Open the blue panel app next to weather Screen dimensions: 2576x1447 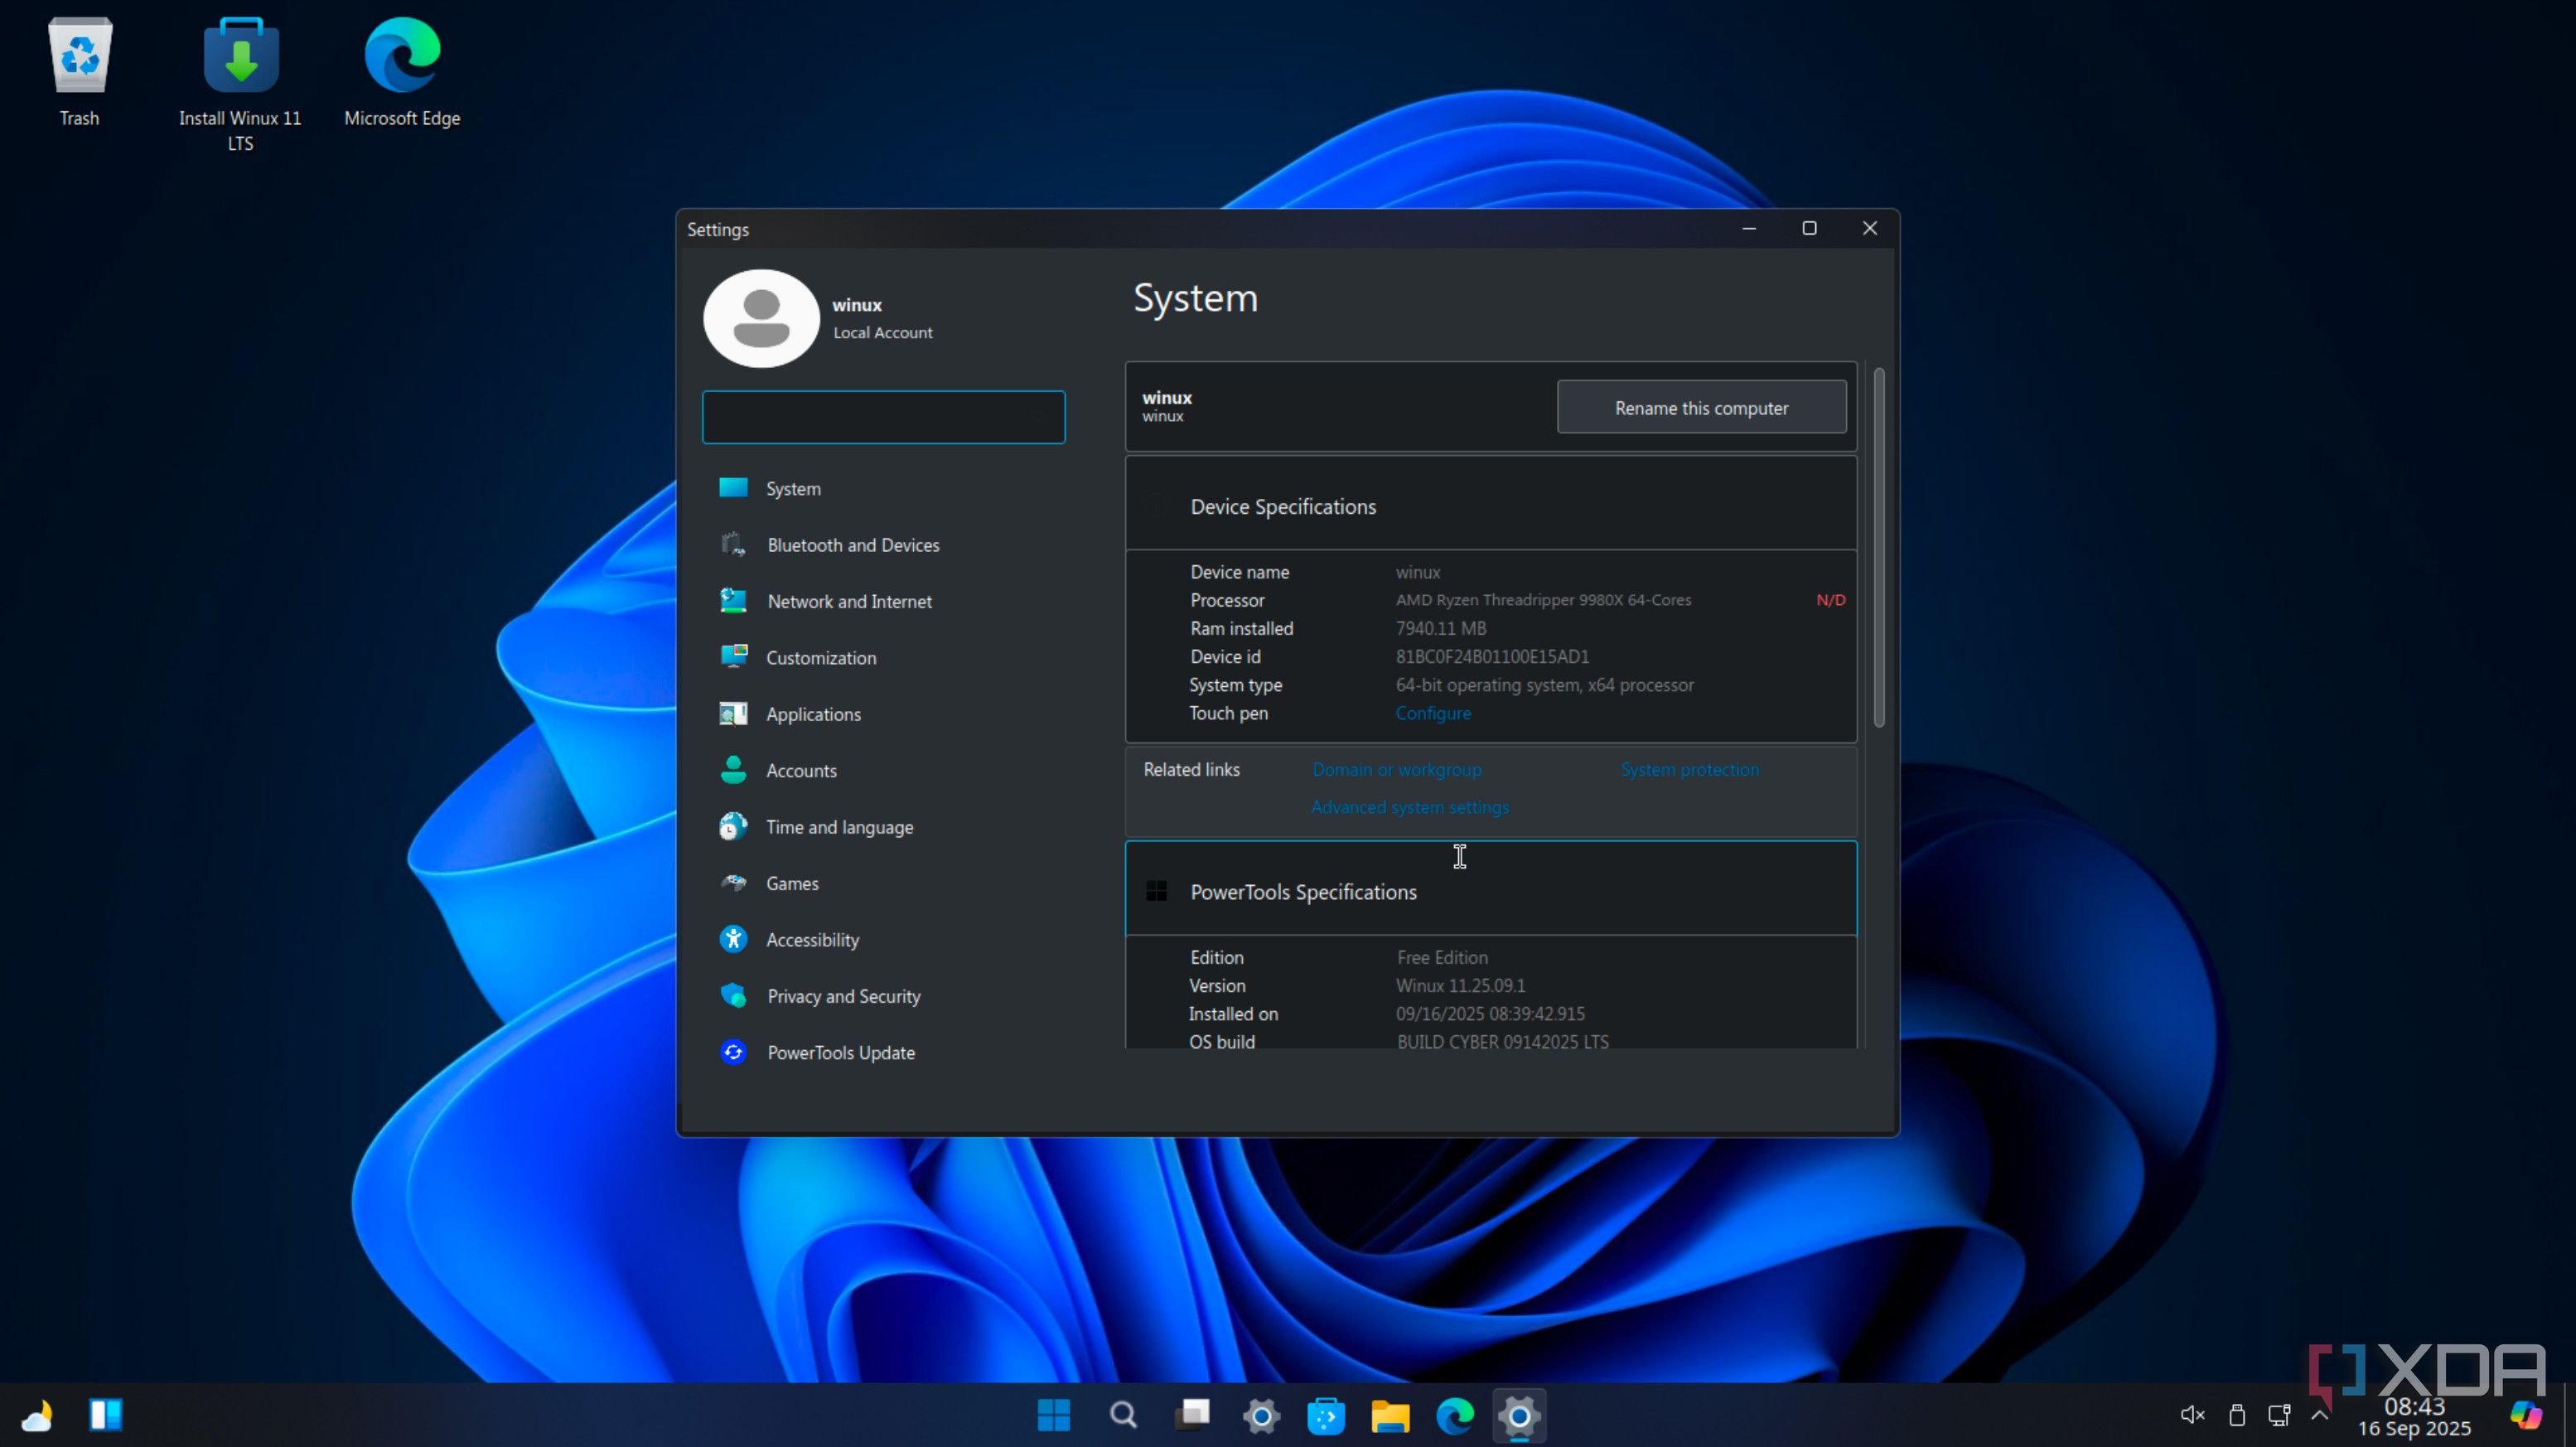(105, 1415)
